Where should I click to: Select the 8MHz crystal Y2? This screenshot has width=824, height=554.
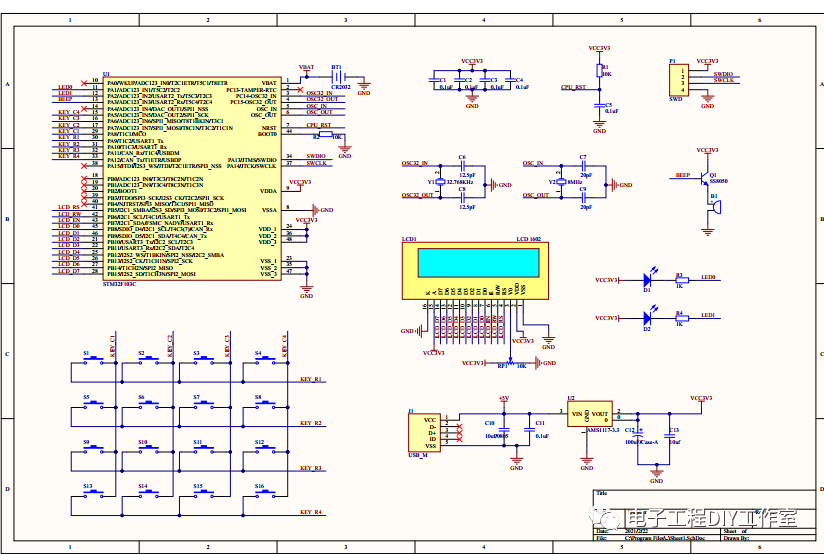point(561,182)
